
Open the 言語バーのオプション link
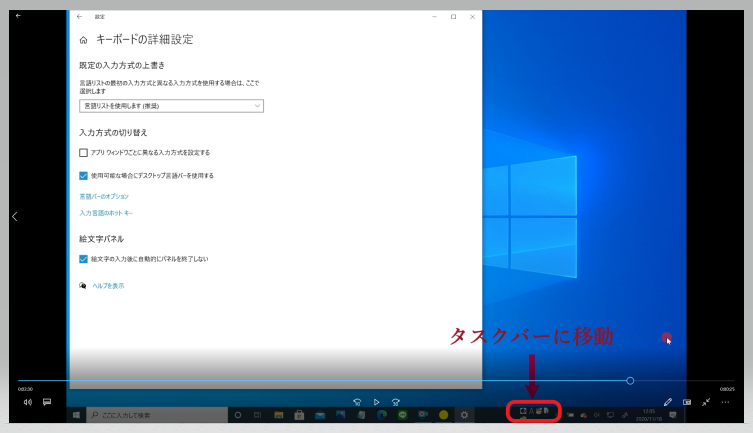tap(104, 196)
